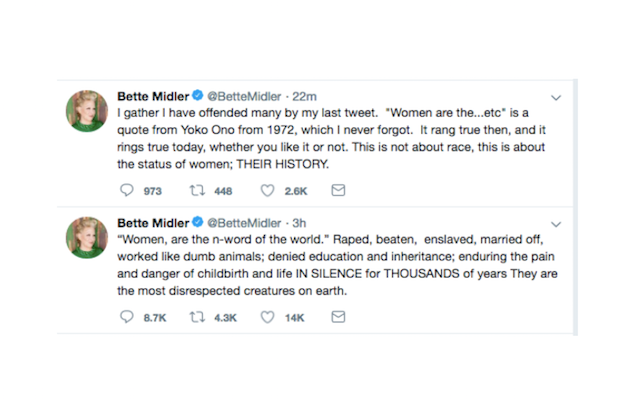This screenshot has width=618, height=412.
Task: Retweet the tweet with 4.3K retweets
Action: 198,317
